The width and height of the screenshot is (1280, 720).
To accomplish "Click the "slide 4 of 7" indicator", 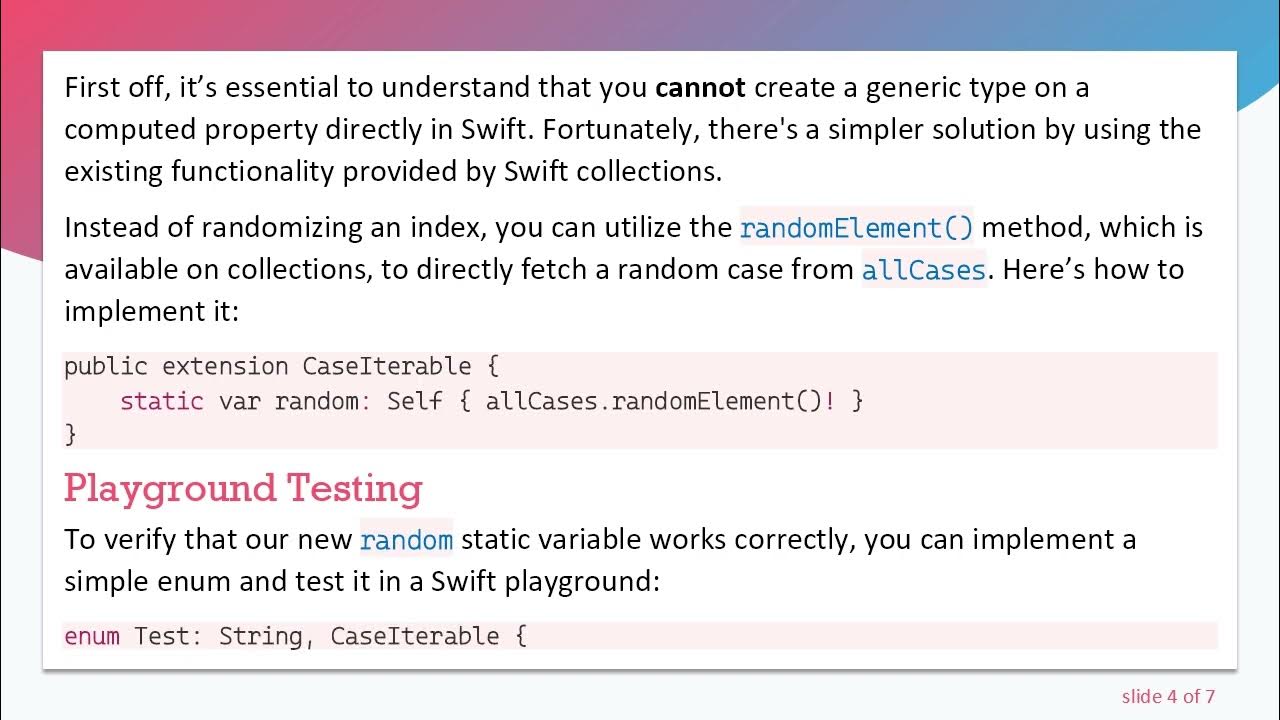I will (1168, 696).
